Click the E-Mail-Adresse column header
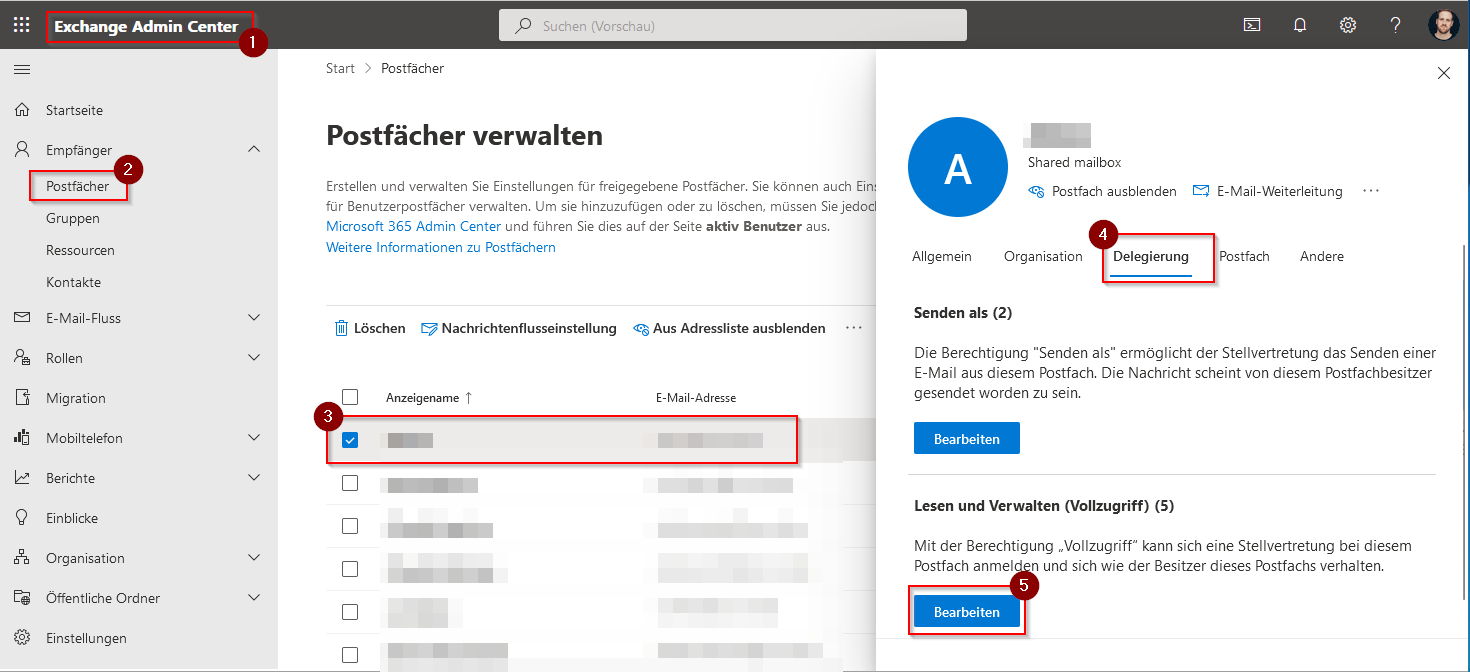 [x=696, y=398]
